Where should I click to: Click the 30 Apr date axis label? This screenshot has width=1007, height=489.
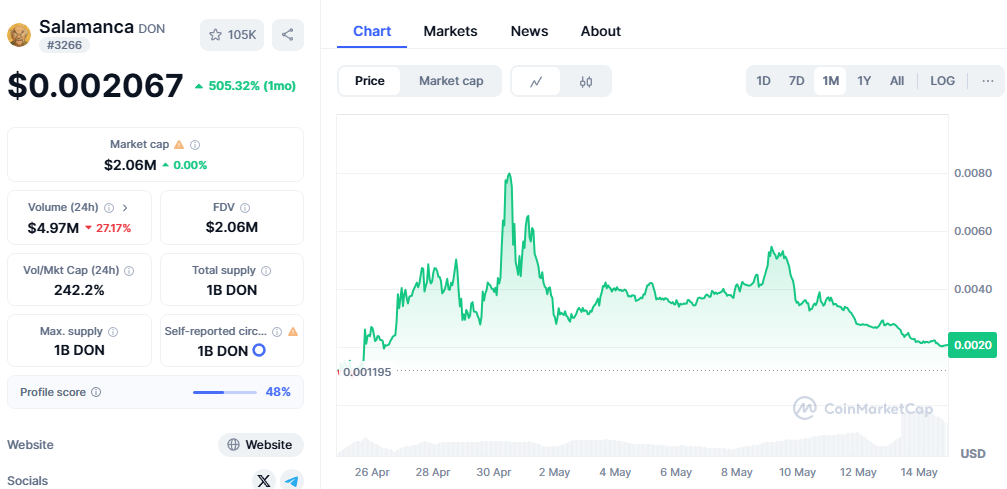tap(493, 472)
